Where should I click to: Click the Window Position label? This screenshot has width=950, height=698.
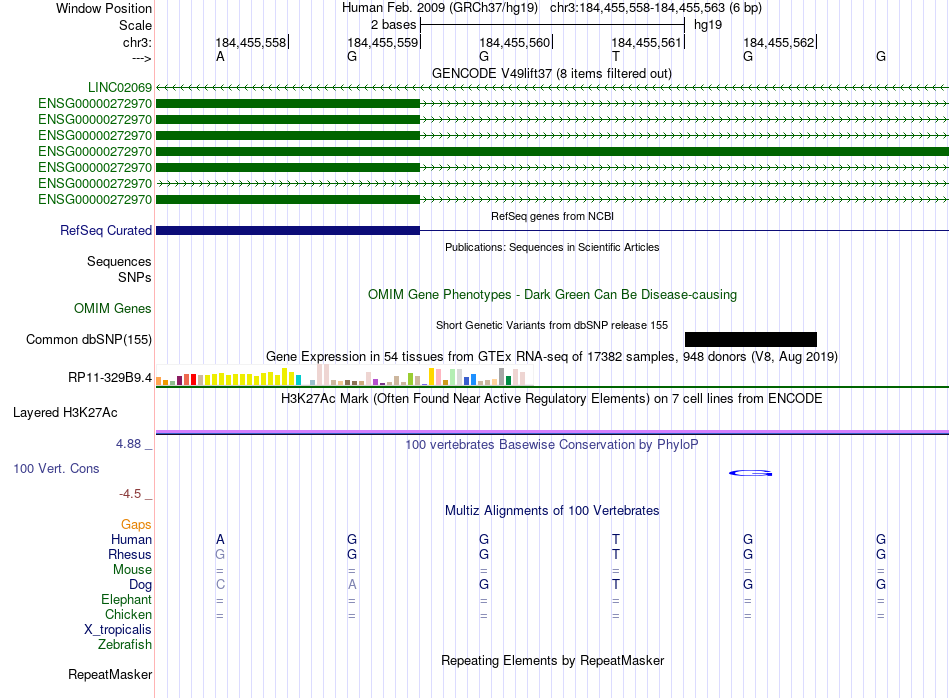point(104,9)
